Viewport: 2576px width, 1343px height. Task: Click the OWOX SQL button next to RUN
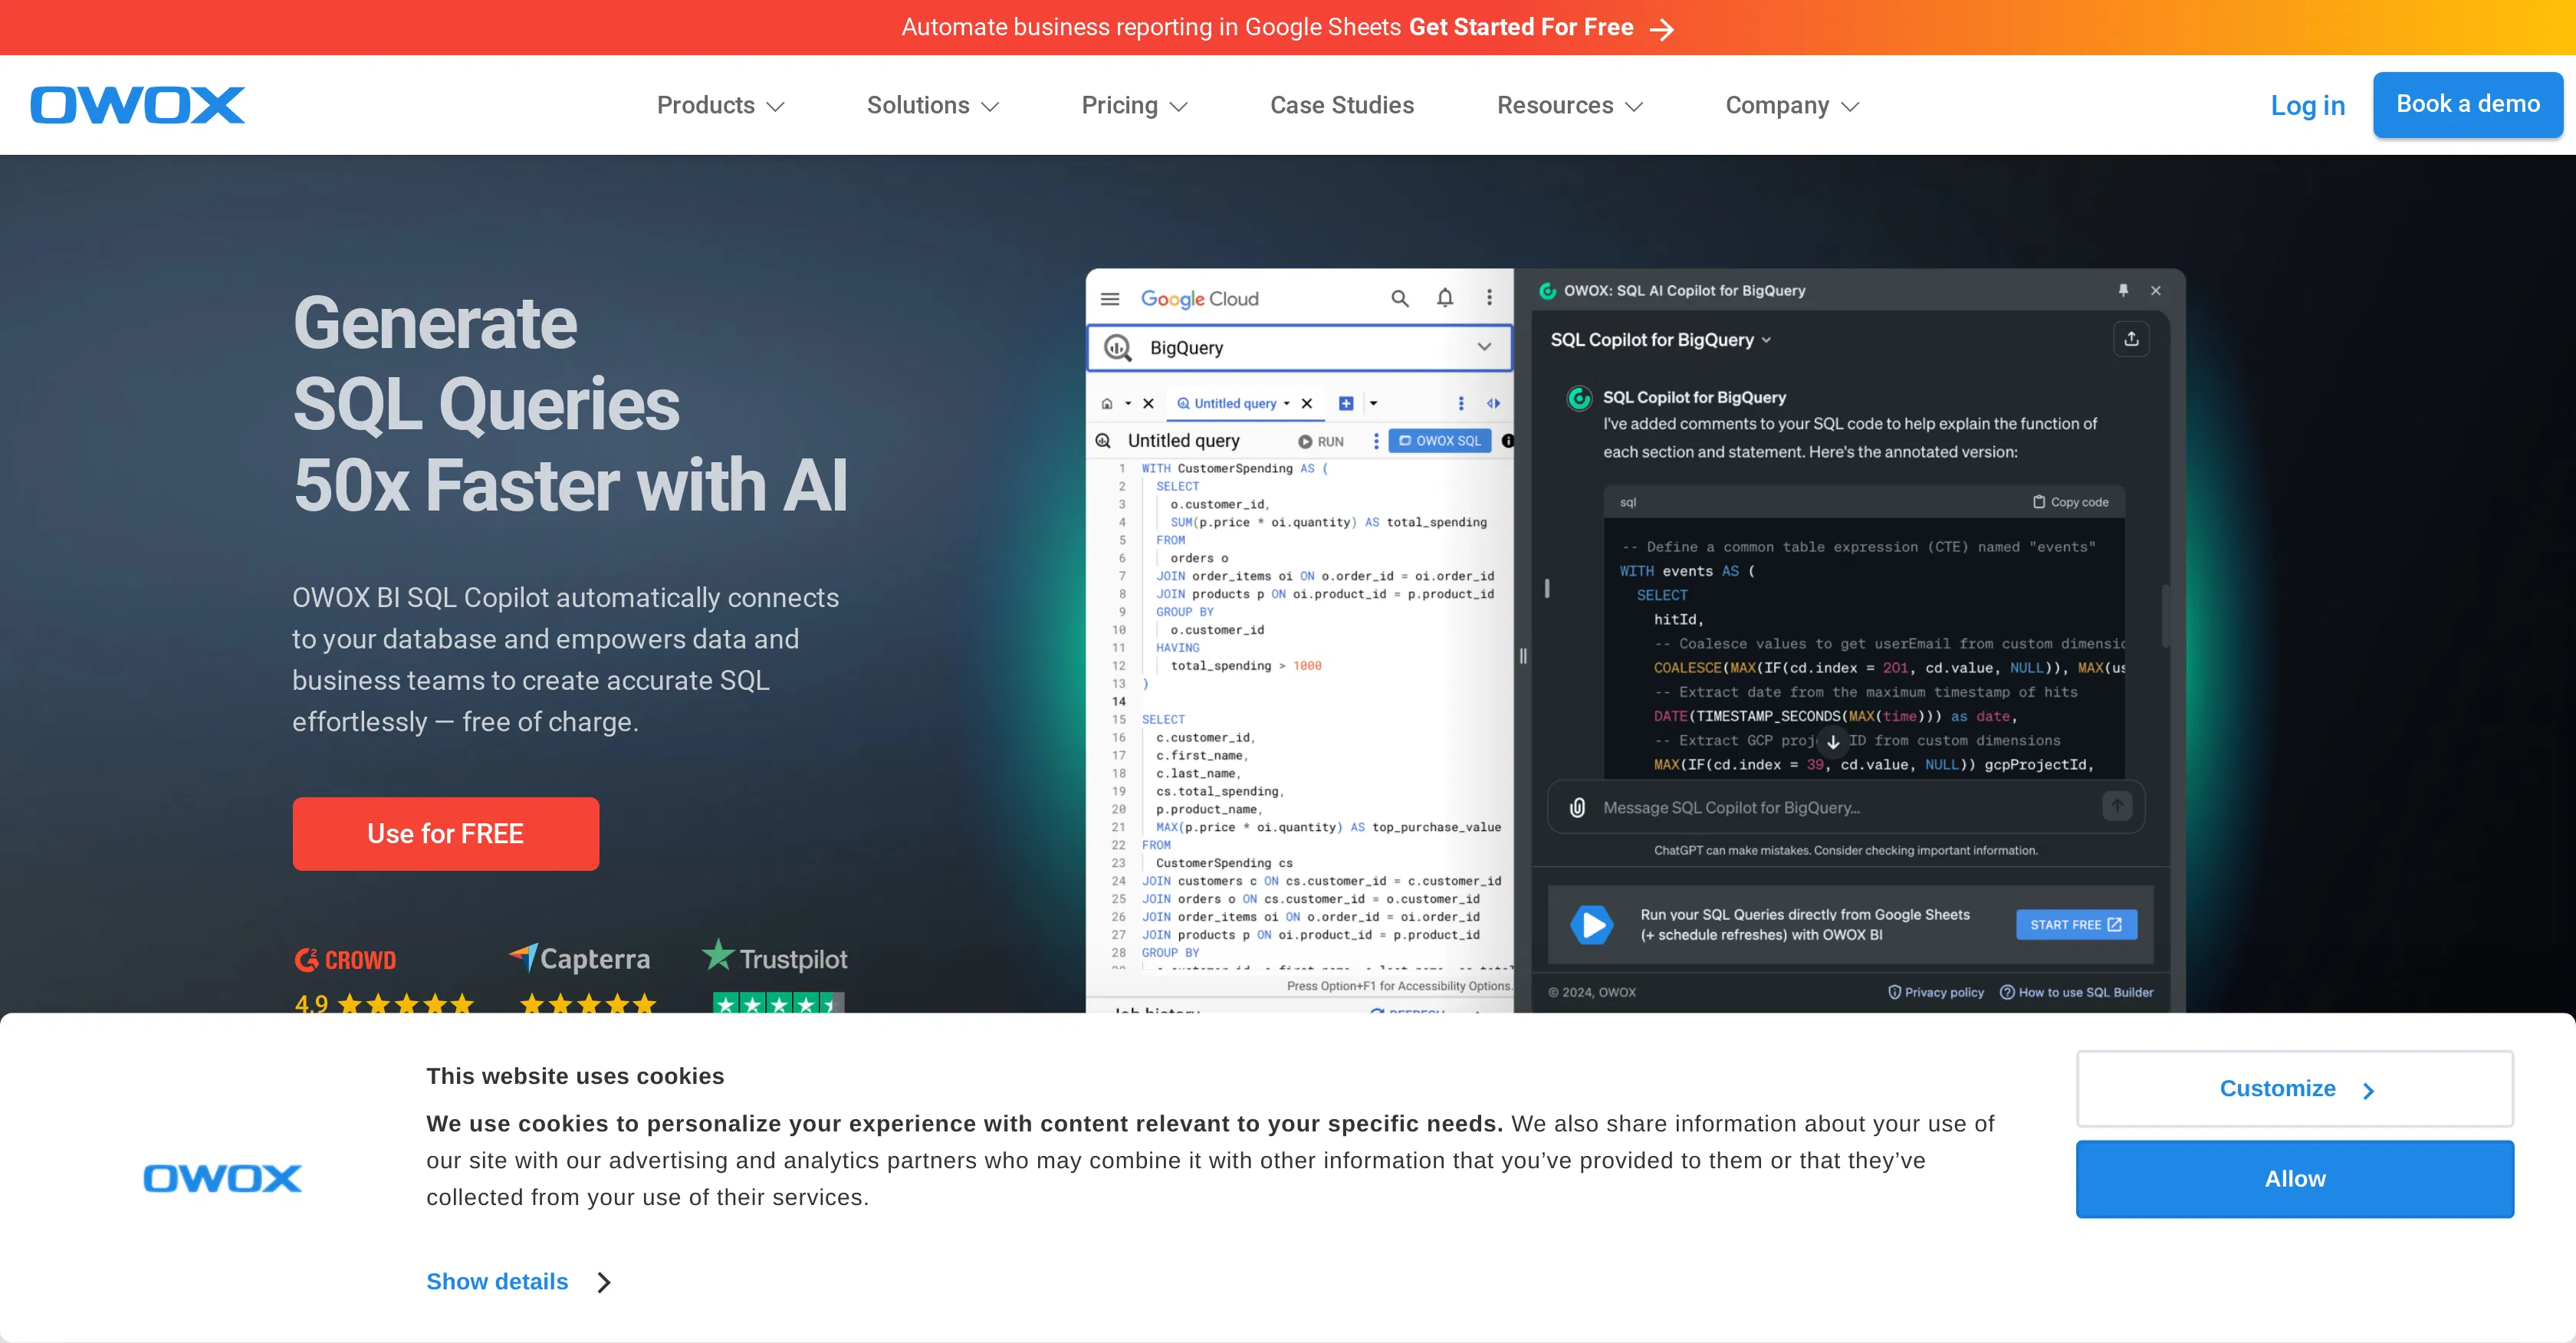coord(1439,440)
